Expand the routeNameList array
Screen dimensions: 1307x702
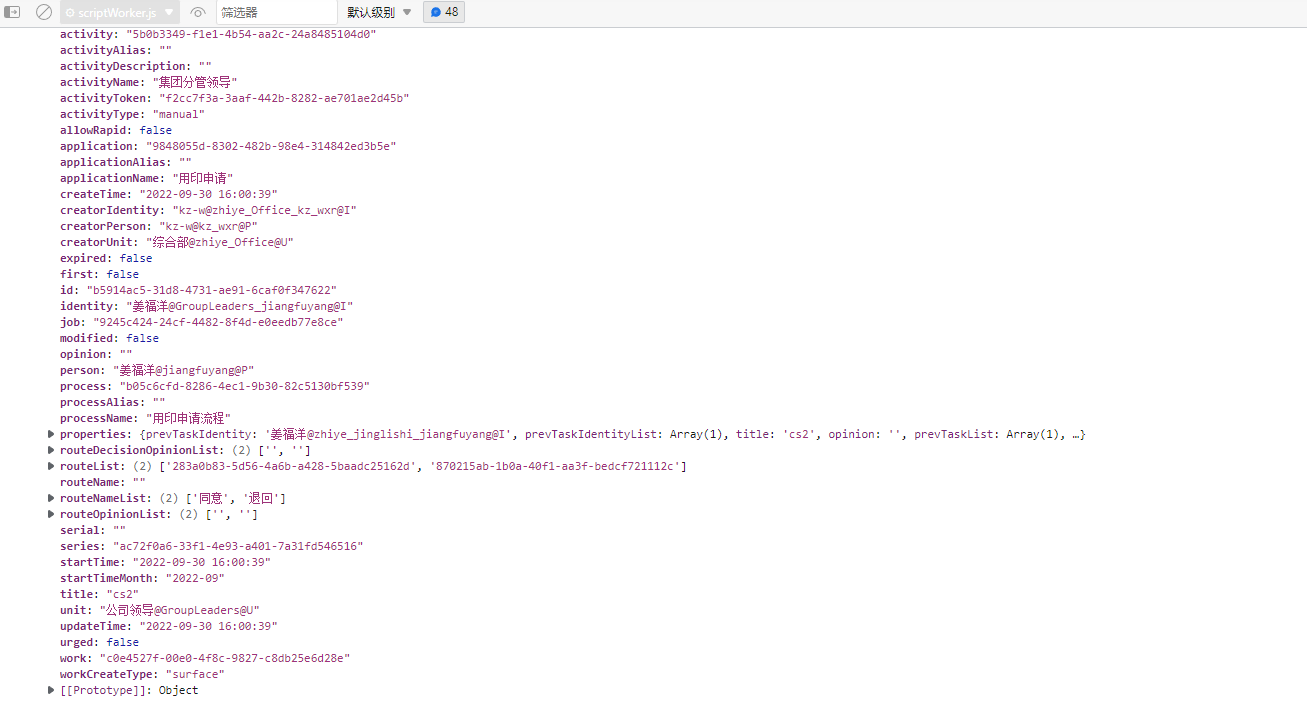(x=51, y=498)
